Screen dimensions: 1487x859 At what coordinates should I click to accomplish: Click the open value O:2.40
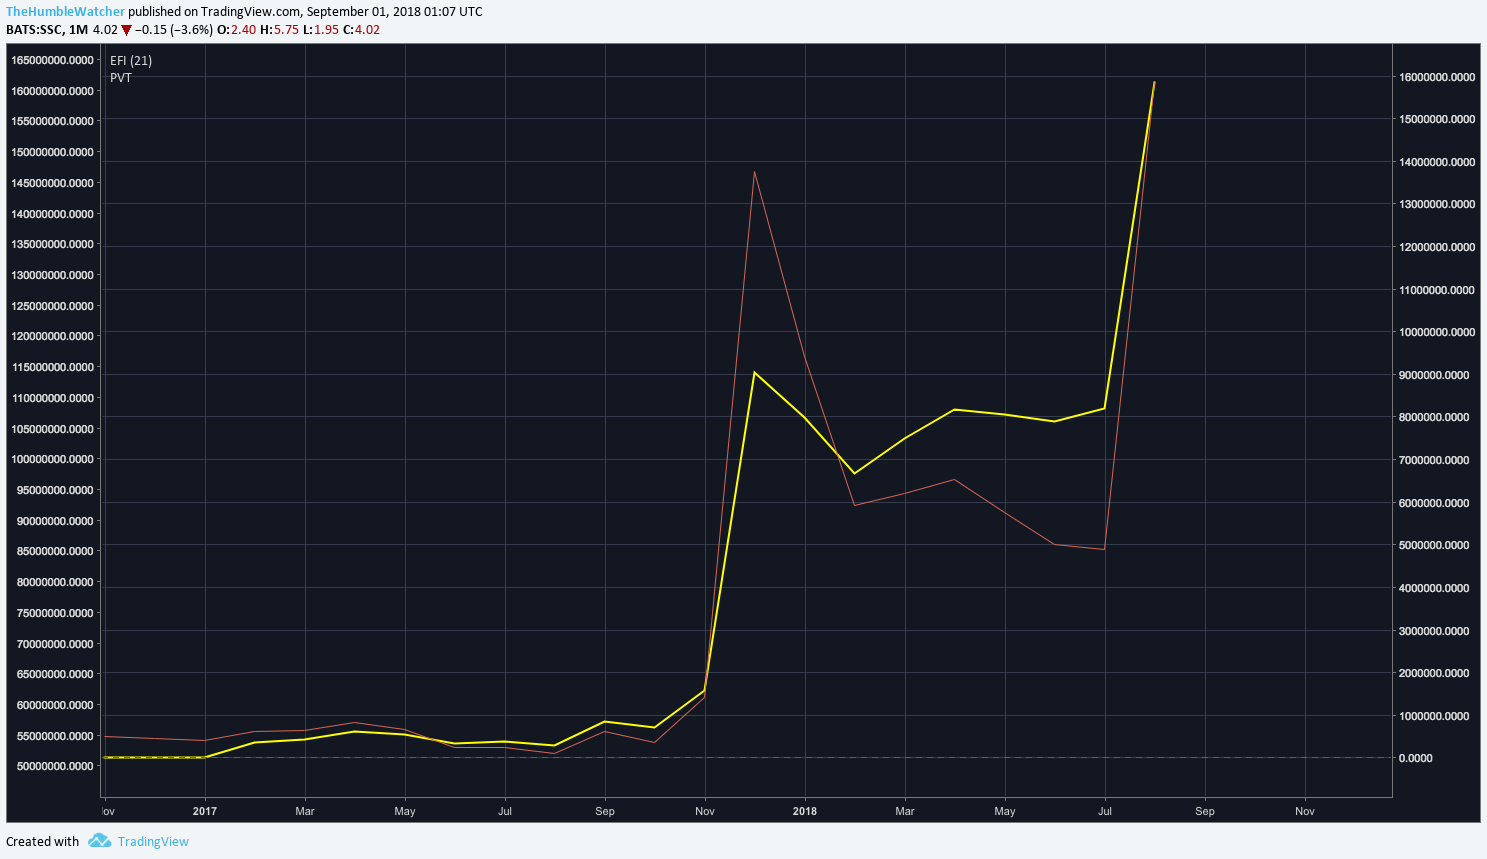point(236,30)
